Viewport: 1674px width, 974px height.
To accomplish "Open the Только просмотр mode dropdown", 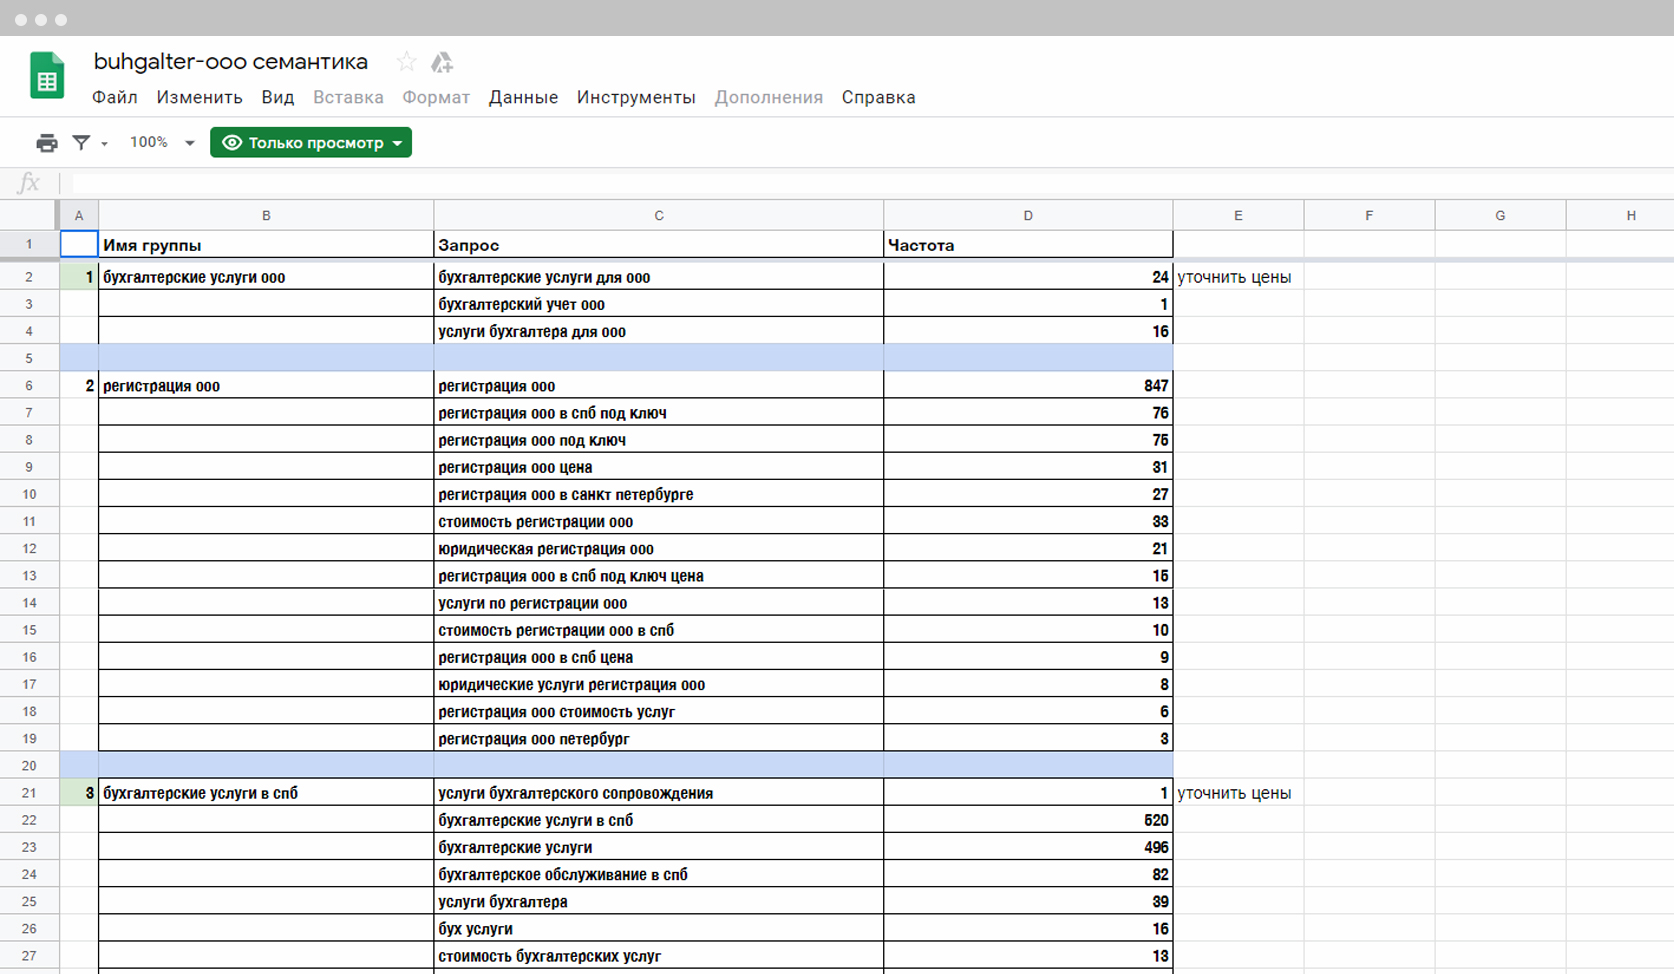I will click(x=311, y=143).
